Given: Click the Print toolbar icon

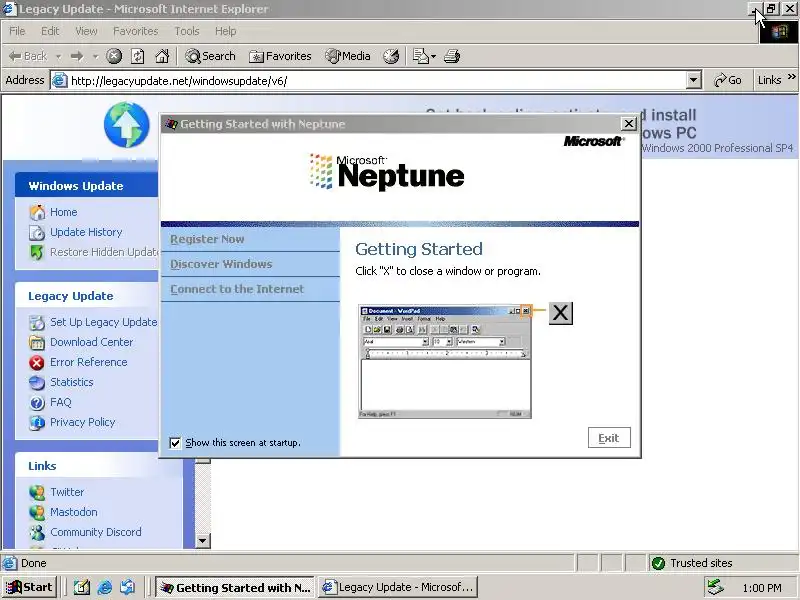Looking at the screenshot, I should coord(452,56).
